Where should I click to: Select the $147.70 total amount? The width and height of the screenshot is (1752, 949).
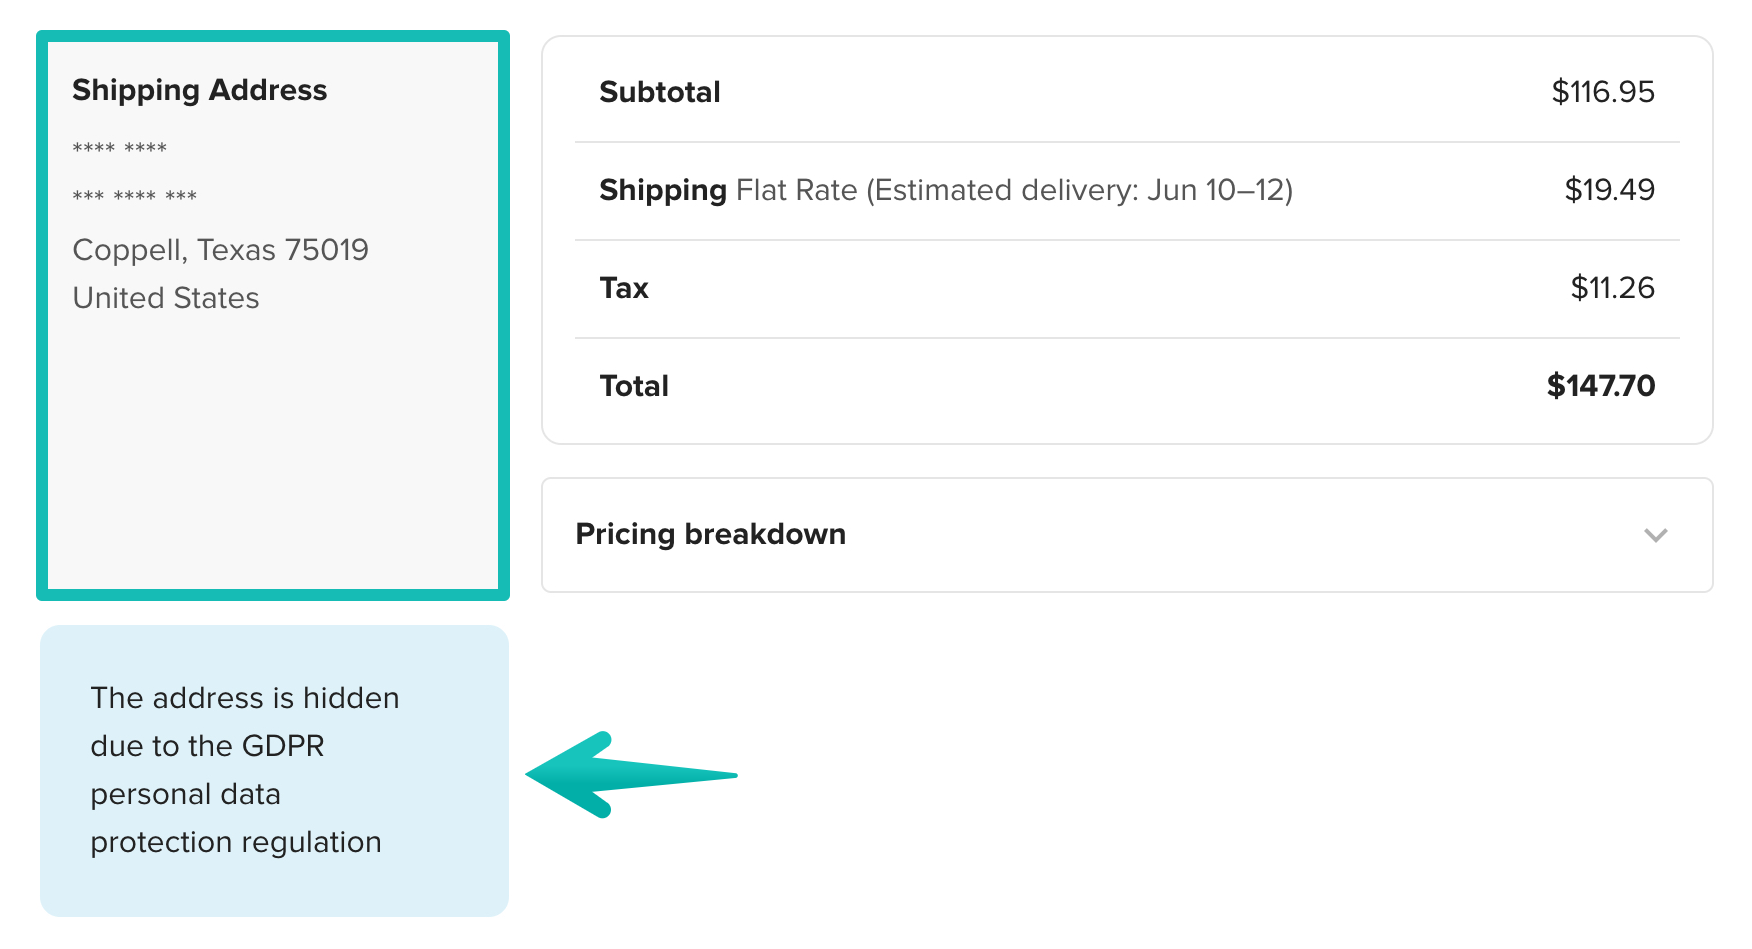pos(1600,386)
